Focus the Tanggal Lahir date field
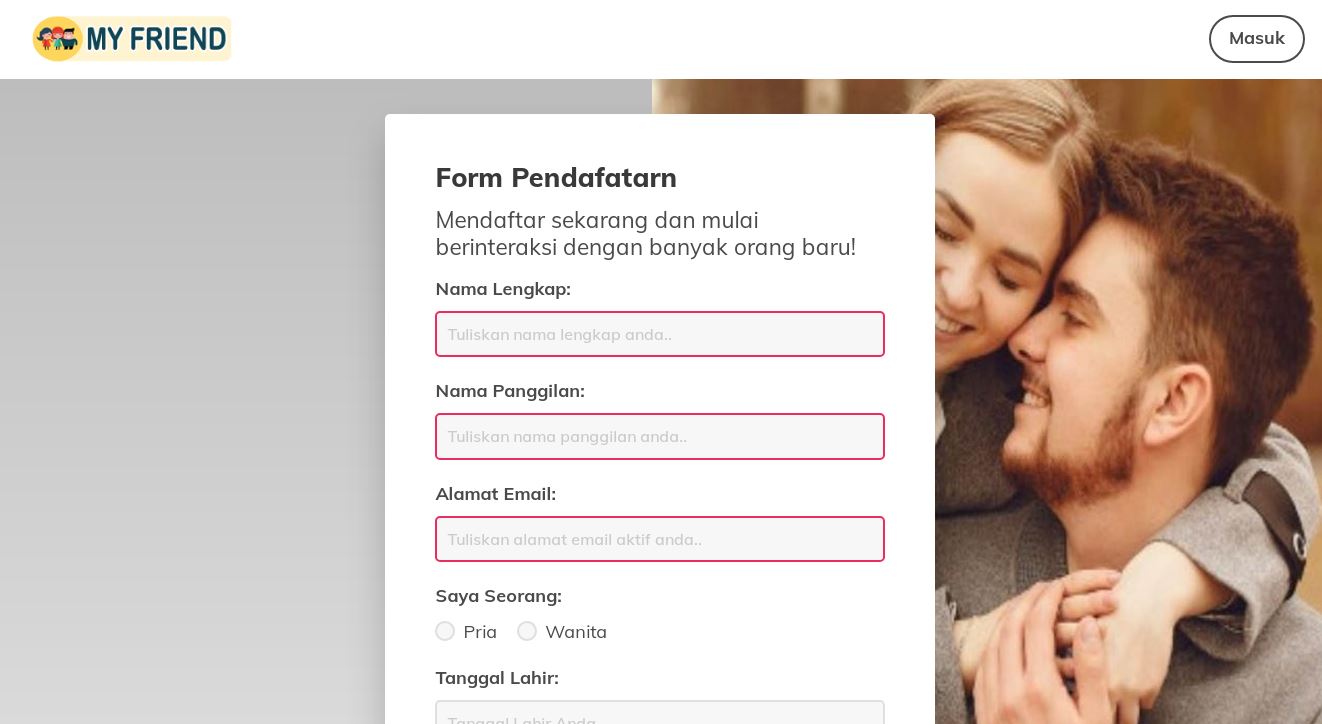Viewport: 1322px width, 724px height. (x=660, y=713)
